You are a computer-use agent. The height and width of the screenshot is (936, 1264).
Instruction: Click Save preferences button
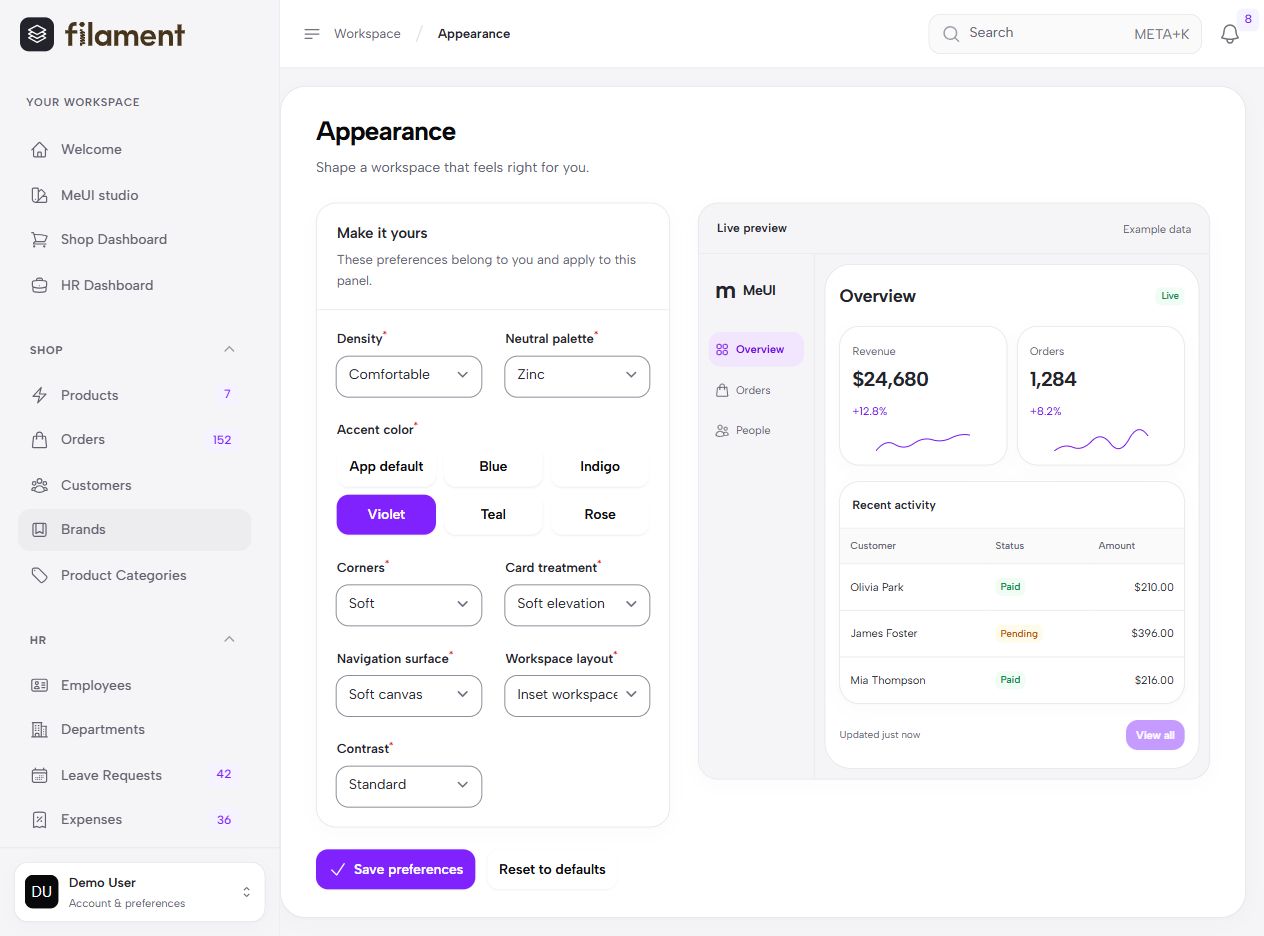396,869
